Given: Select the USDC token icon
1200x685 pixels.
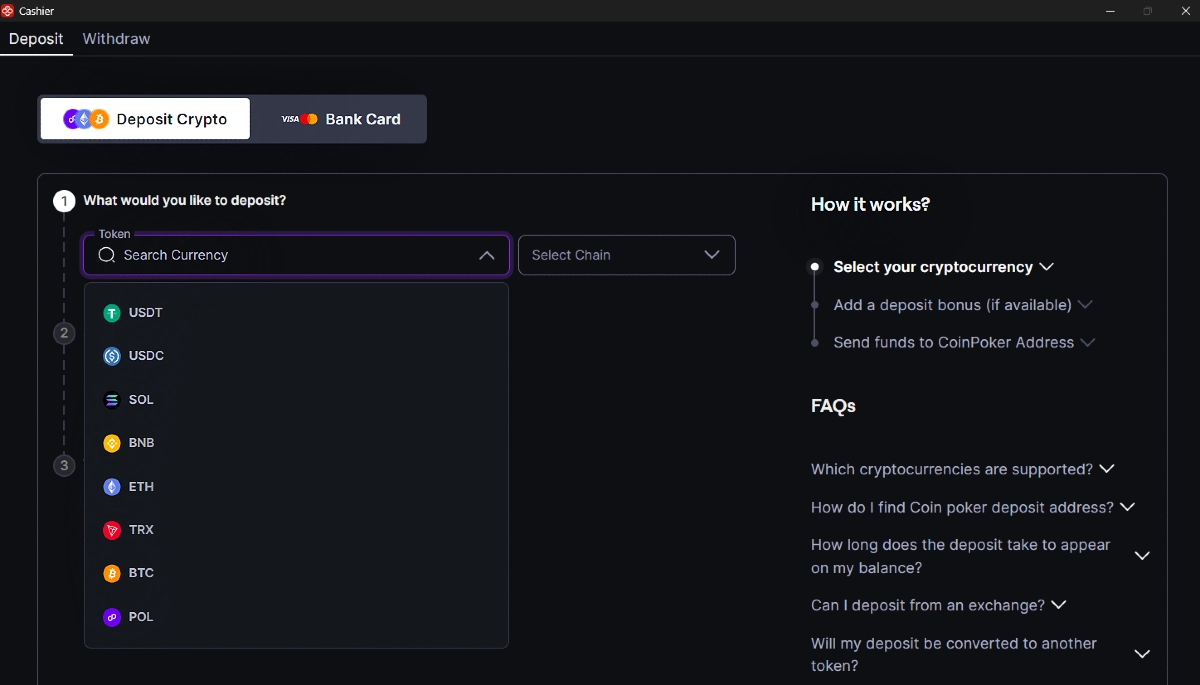Looking at the screenshot, I should pyautogui.click(x=112, y=355).
